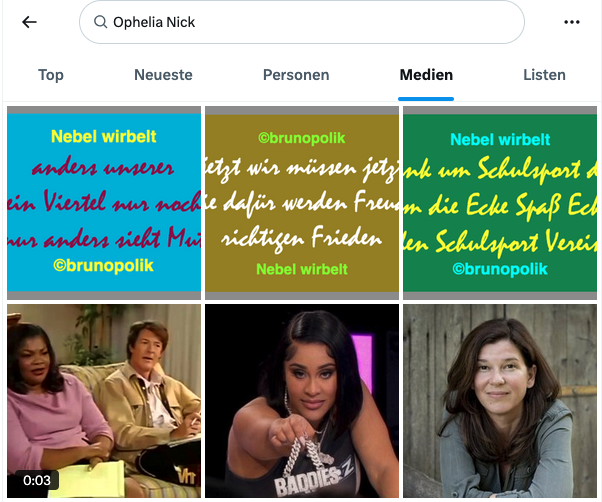This screenshot has width=602, height=502.
Task: Open the blue Nebel wirbelt image
Action: click(x=104, y=203)
